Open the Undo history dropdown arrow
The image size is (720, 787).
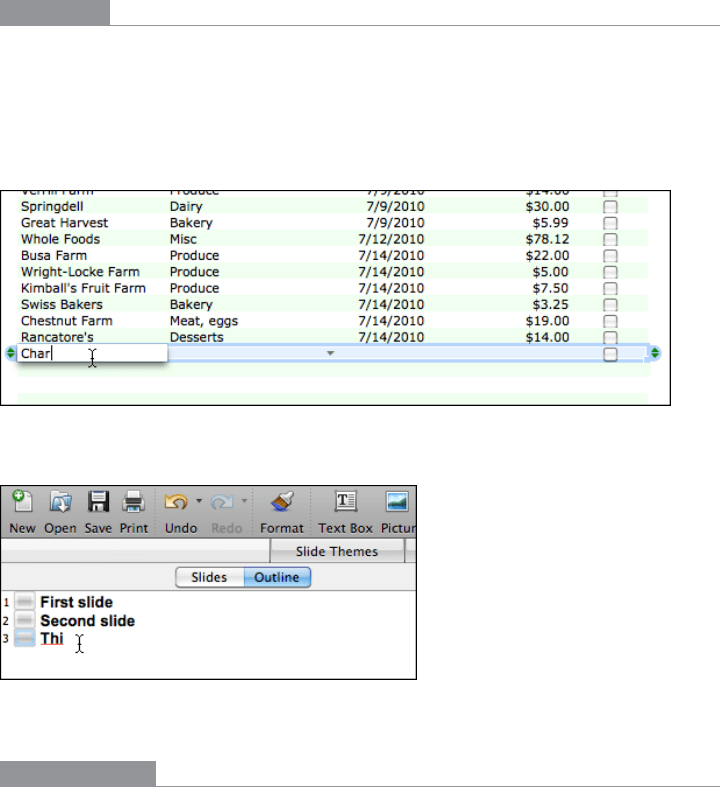[x=199, y=501]
